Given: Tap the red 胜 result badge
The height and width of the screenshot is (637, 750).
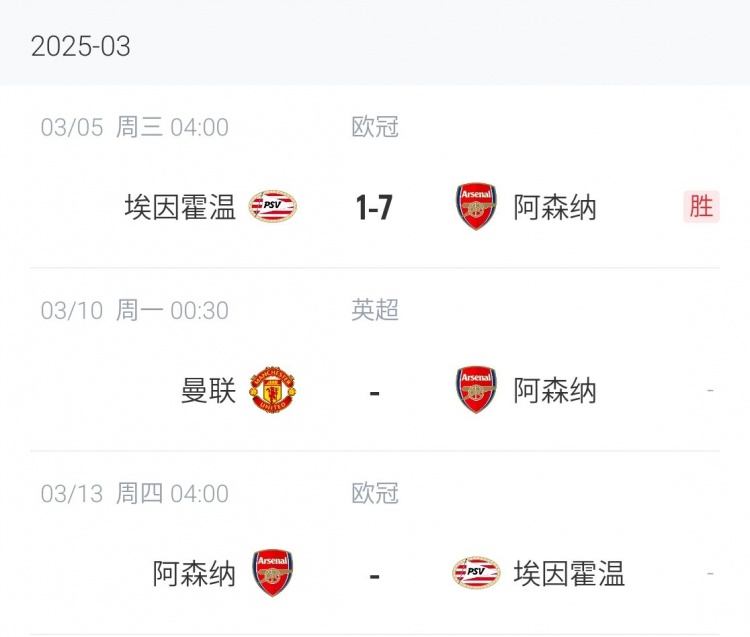Looking at the screenshot, I should (x=701, y=206).
